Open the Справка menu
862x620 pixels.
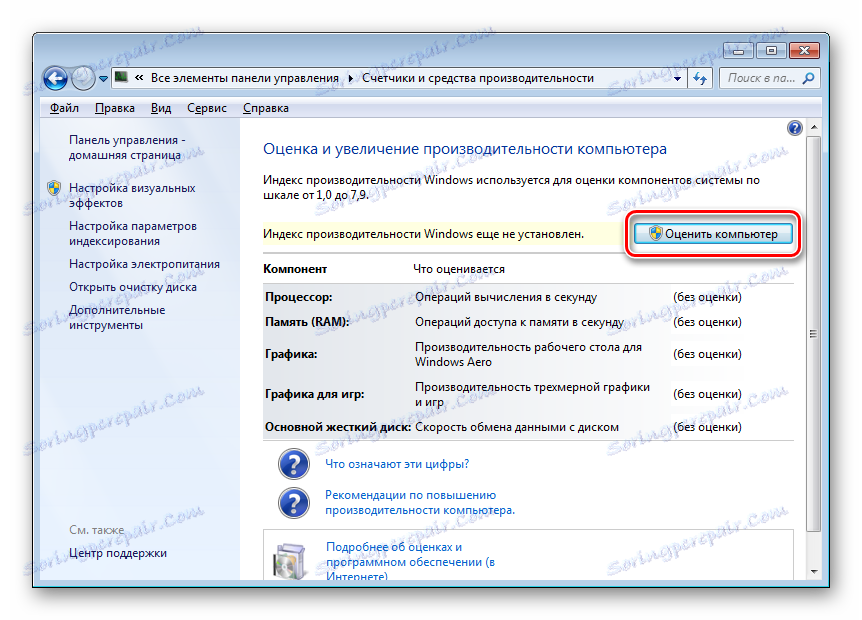[266, 108]
